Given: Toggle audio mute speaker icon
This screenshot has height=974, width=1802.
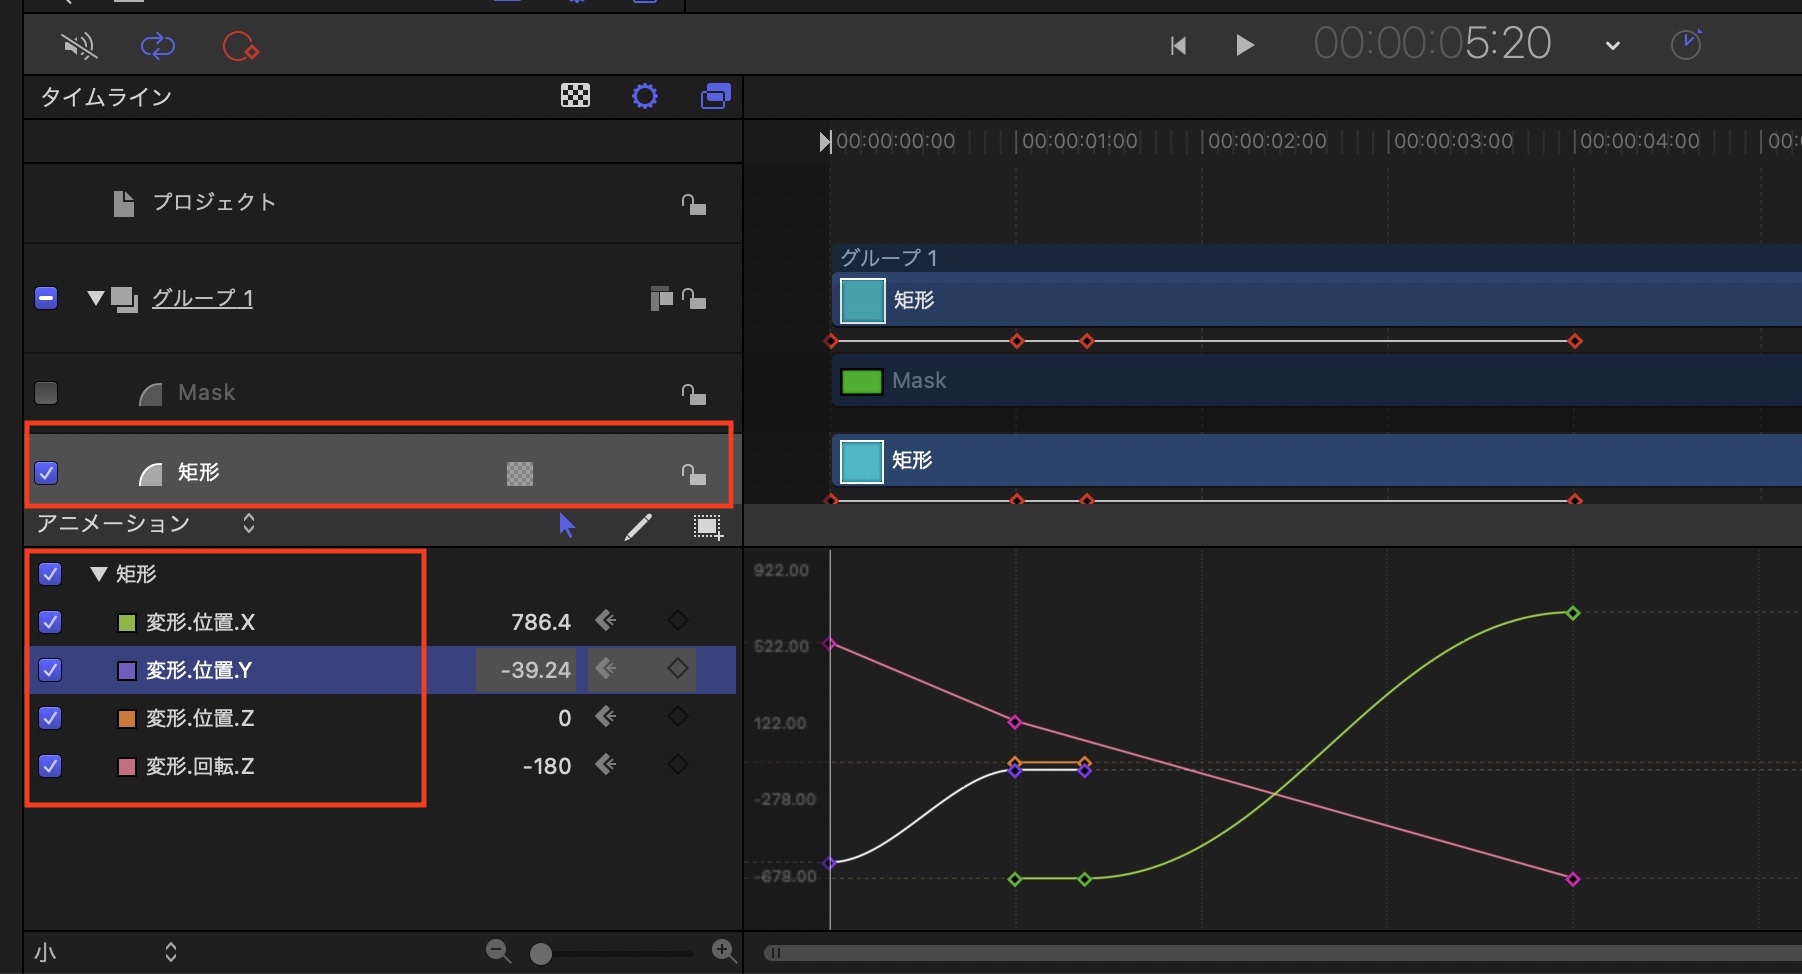Looking at the screenshot, I should pos(79,46).
